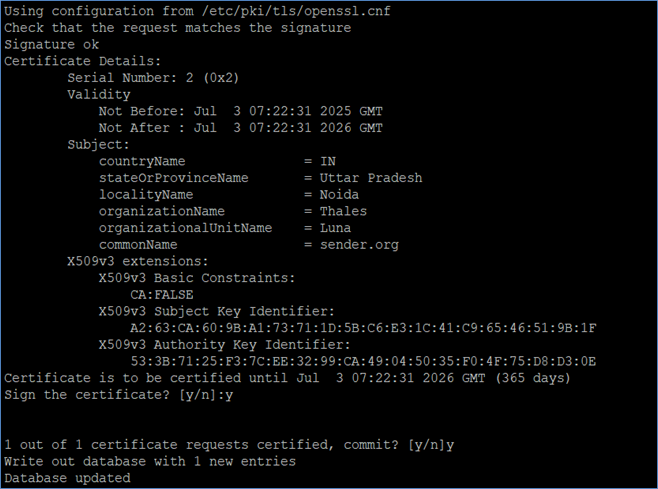Select the Luna organizational unit value
Image resolution: width=658 pixels, height=489 pixels.
[x=335, y=228]
